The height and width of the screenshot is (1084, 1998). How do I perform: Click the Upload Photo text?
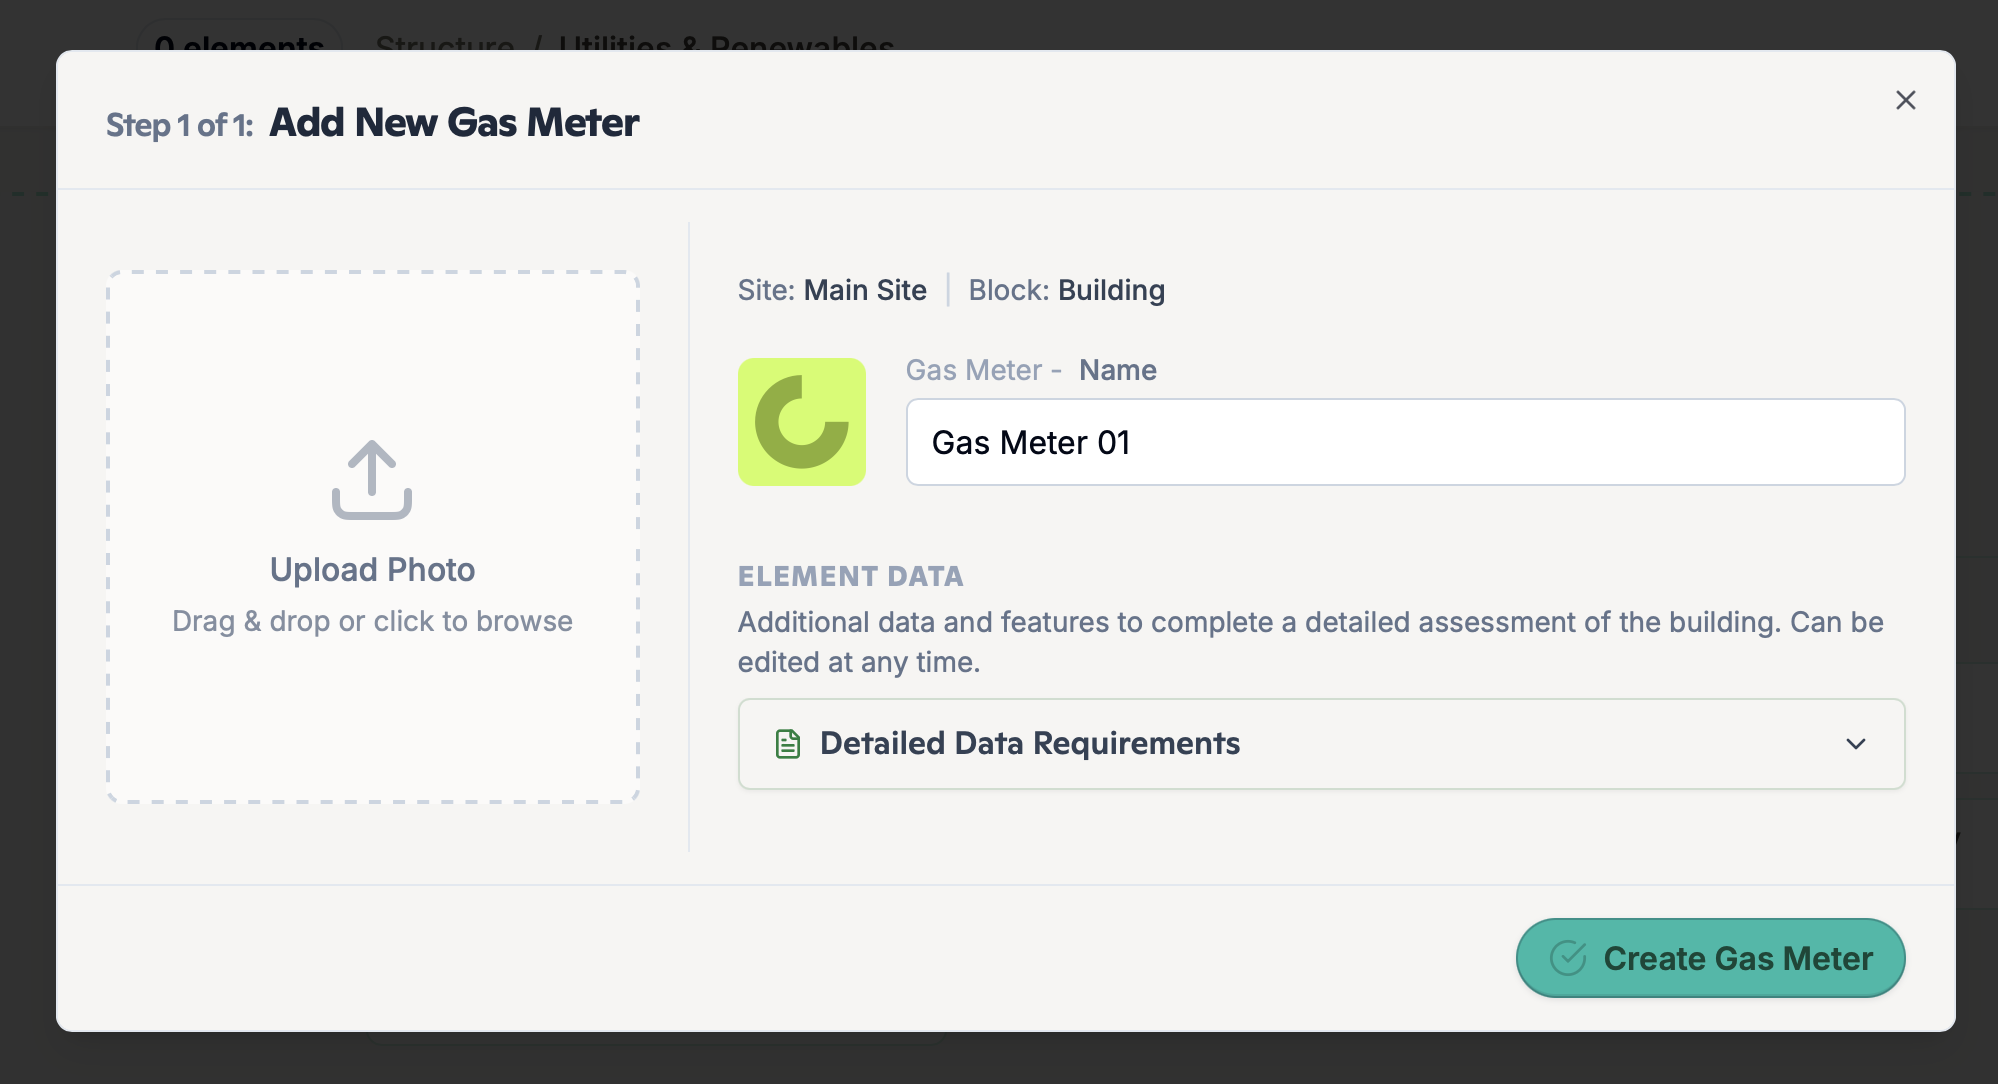[x=372, y=570]
